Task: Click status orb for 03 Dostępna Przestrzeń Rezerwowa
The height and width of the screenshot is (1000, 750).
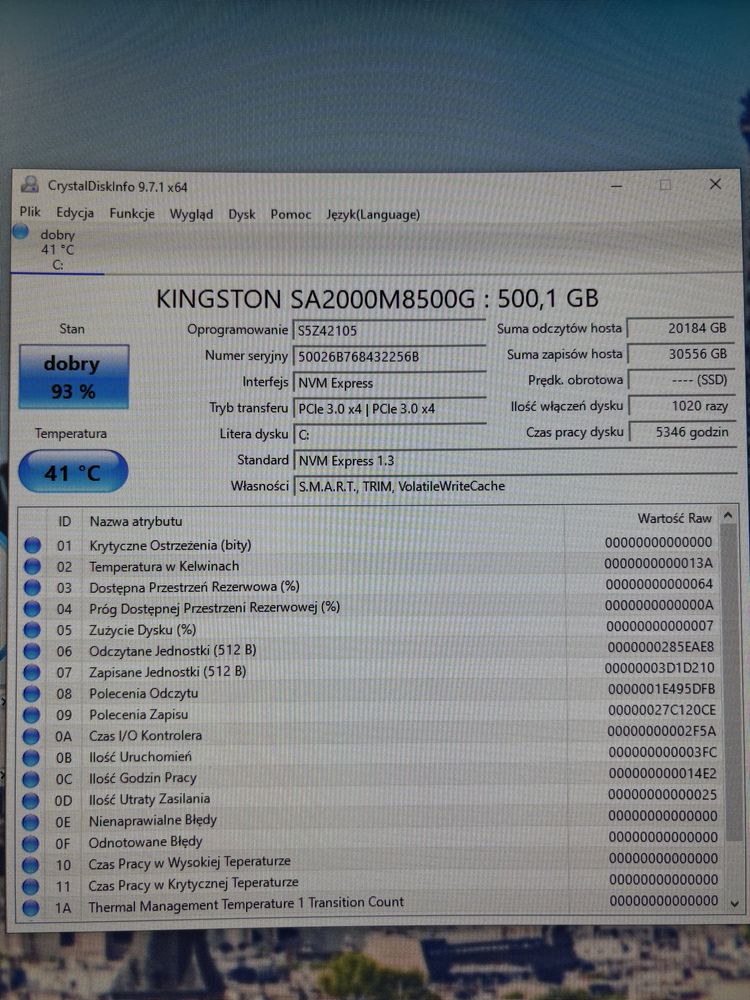Action: click(33, 587)
